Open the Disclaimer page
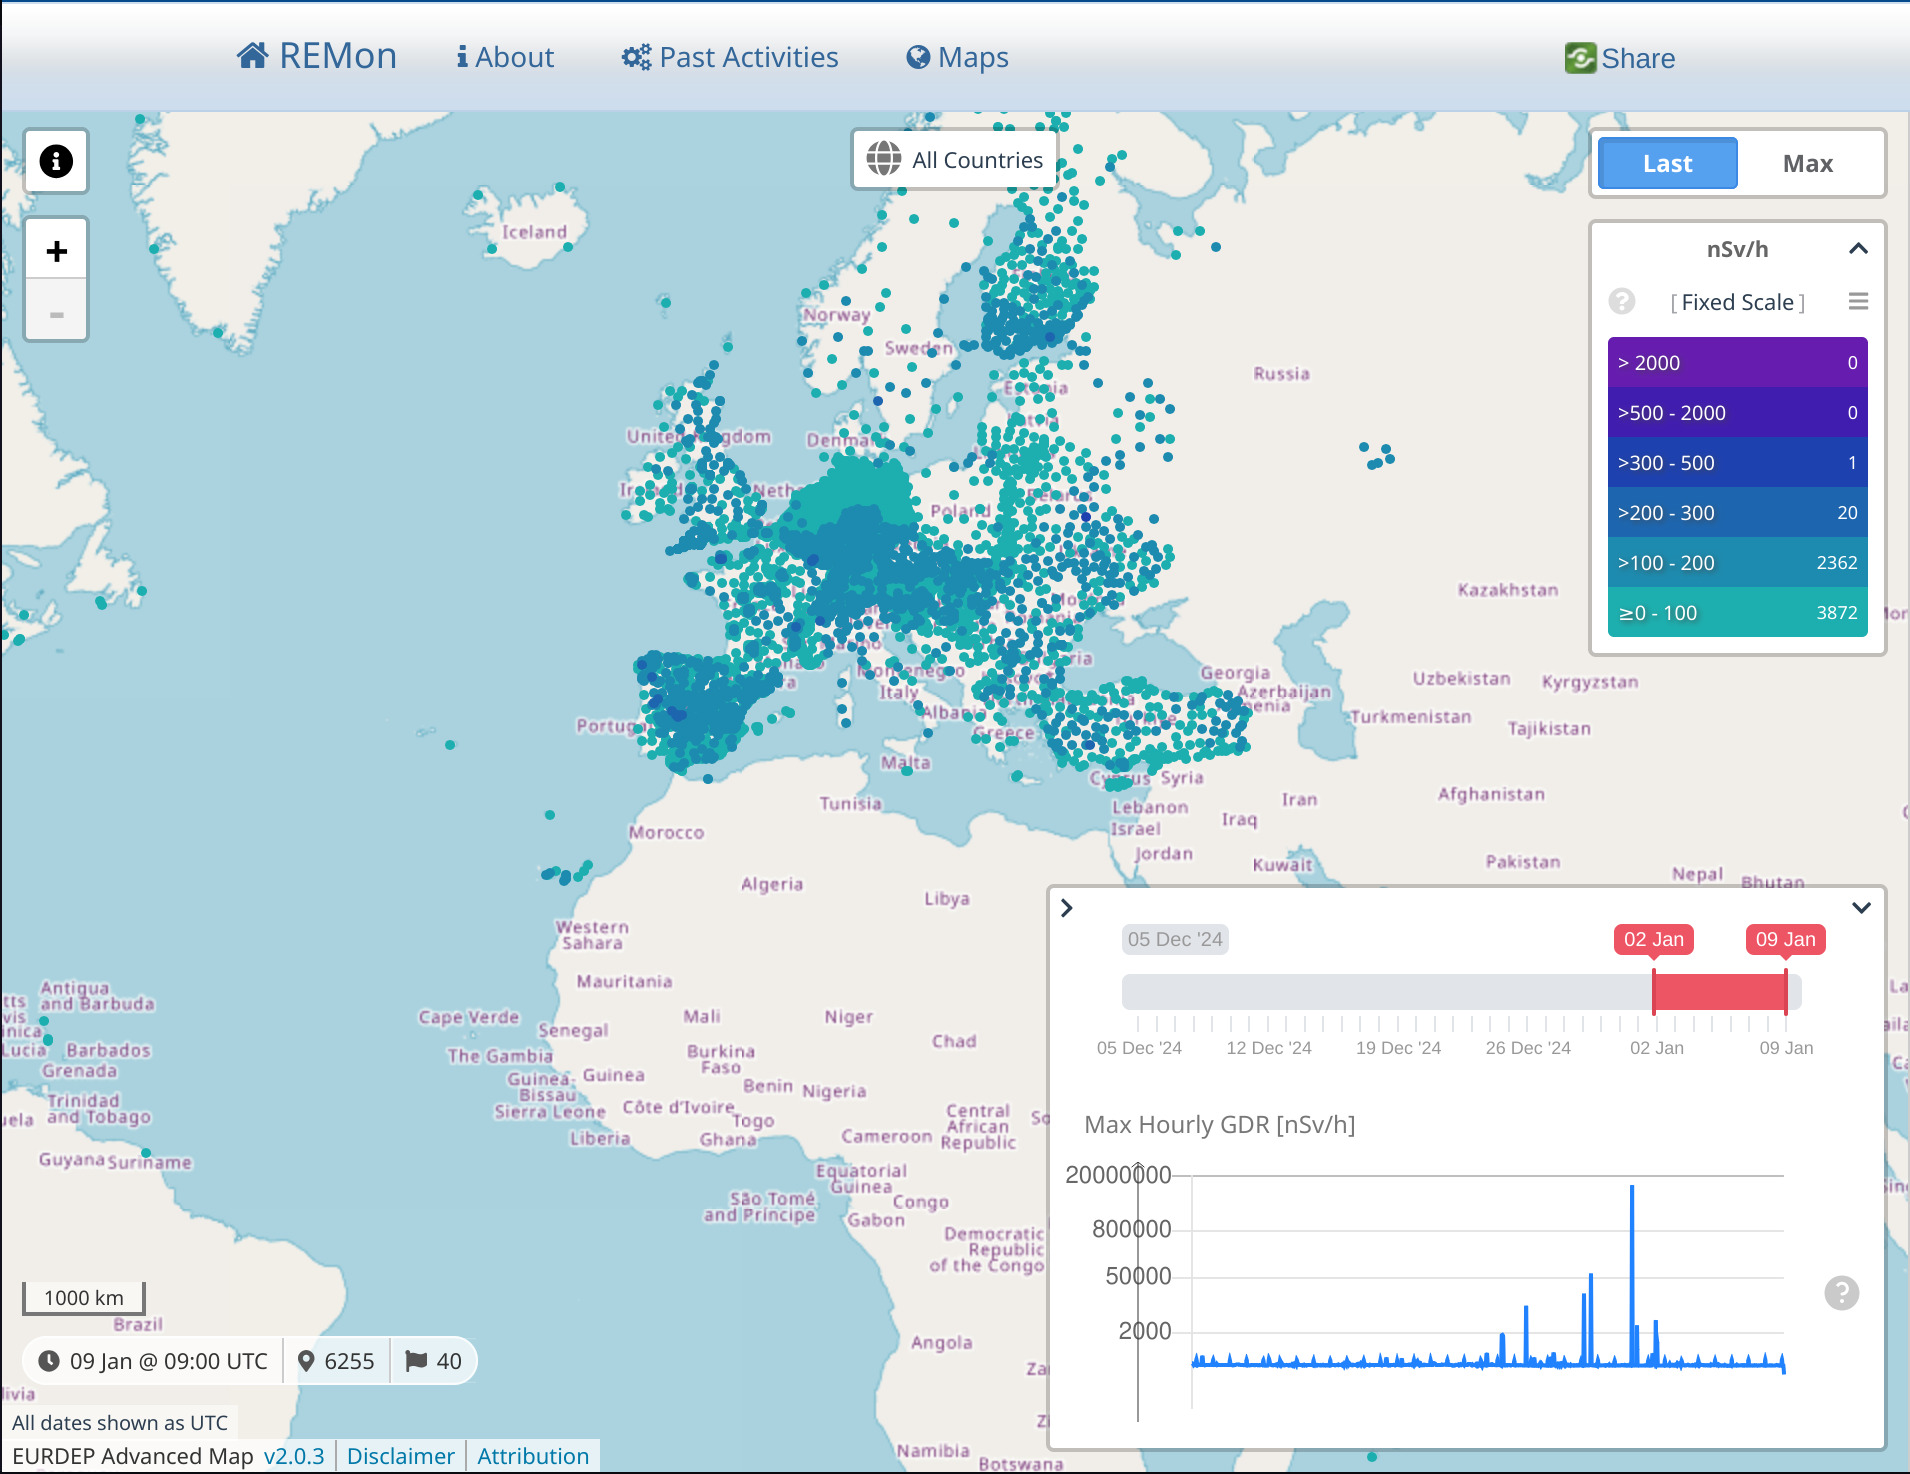Screen dimensions: 1910x1474 (400, 1455)
